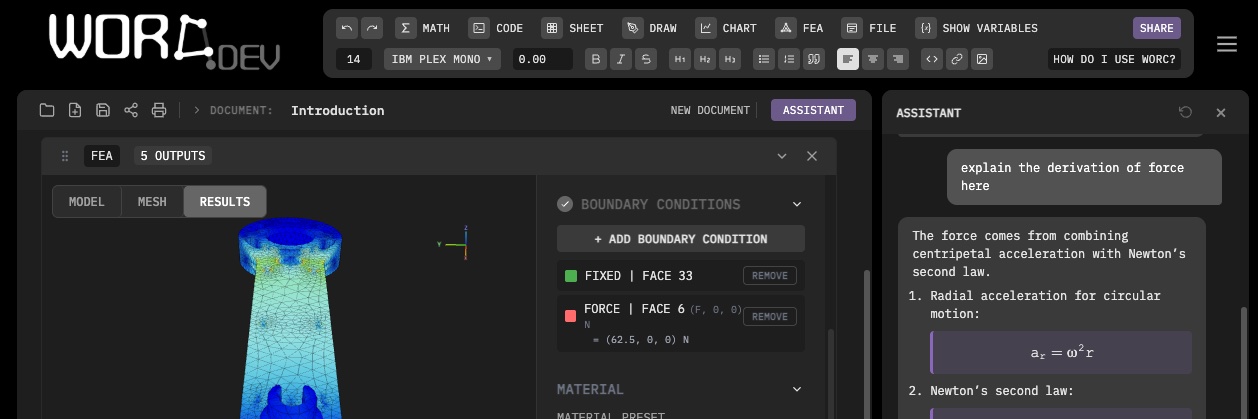Click the 5 Outputs badge

(173, 156)
